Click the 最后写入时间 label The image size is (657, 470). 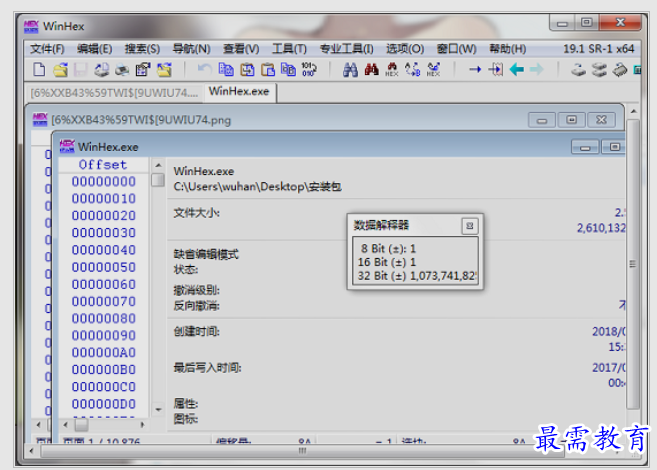pyautogui.click(x=207, y=368)
